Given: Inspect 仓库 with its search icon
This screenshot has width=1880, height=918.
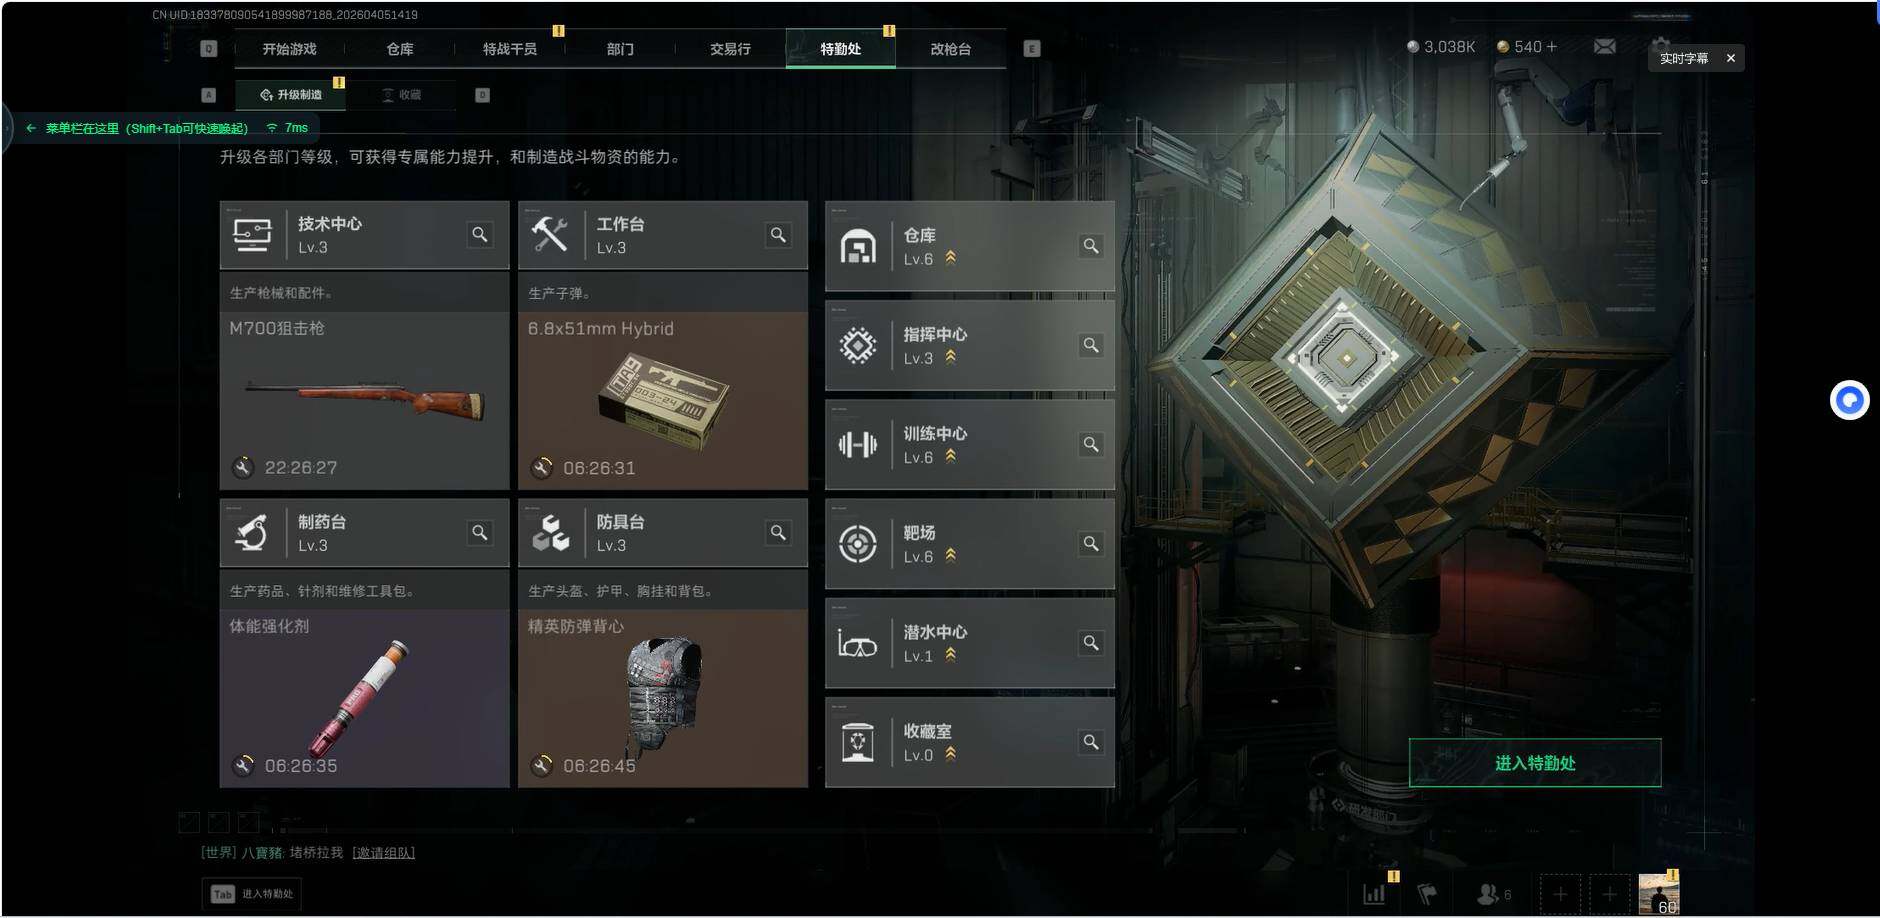Looking at the screenshot, I should coord(1091,245).
